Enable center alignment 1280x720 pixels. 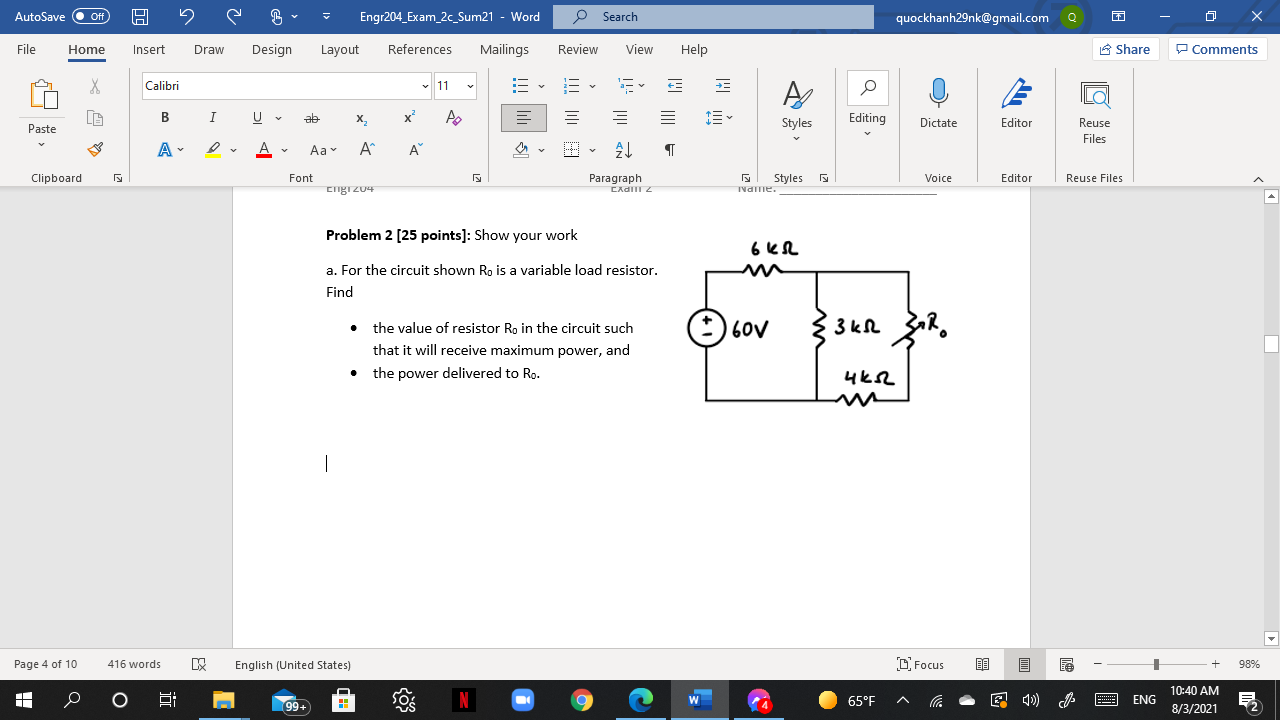(571, 117)
